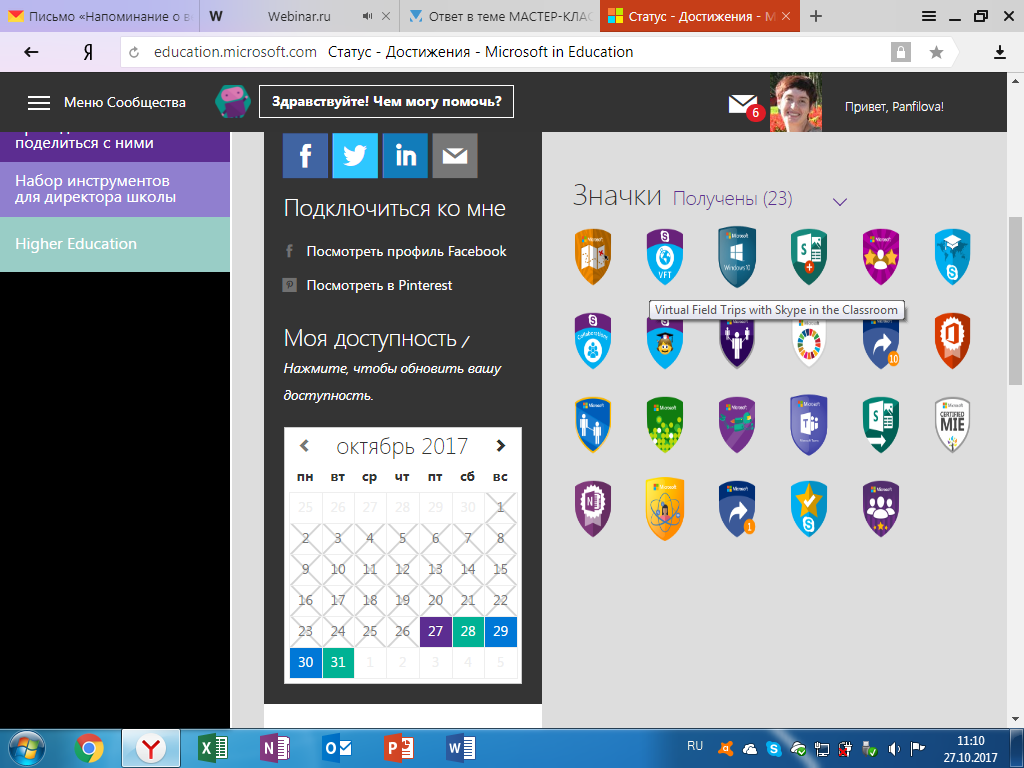
Task: Open browser downloads
Action: click(1000, 52)
